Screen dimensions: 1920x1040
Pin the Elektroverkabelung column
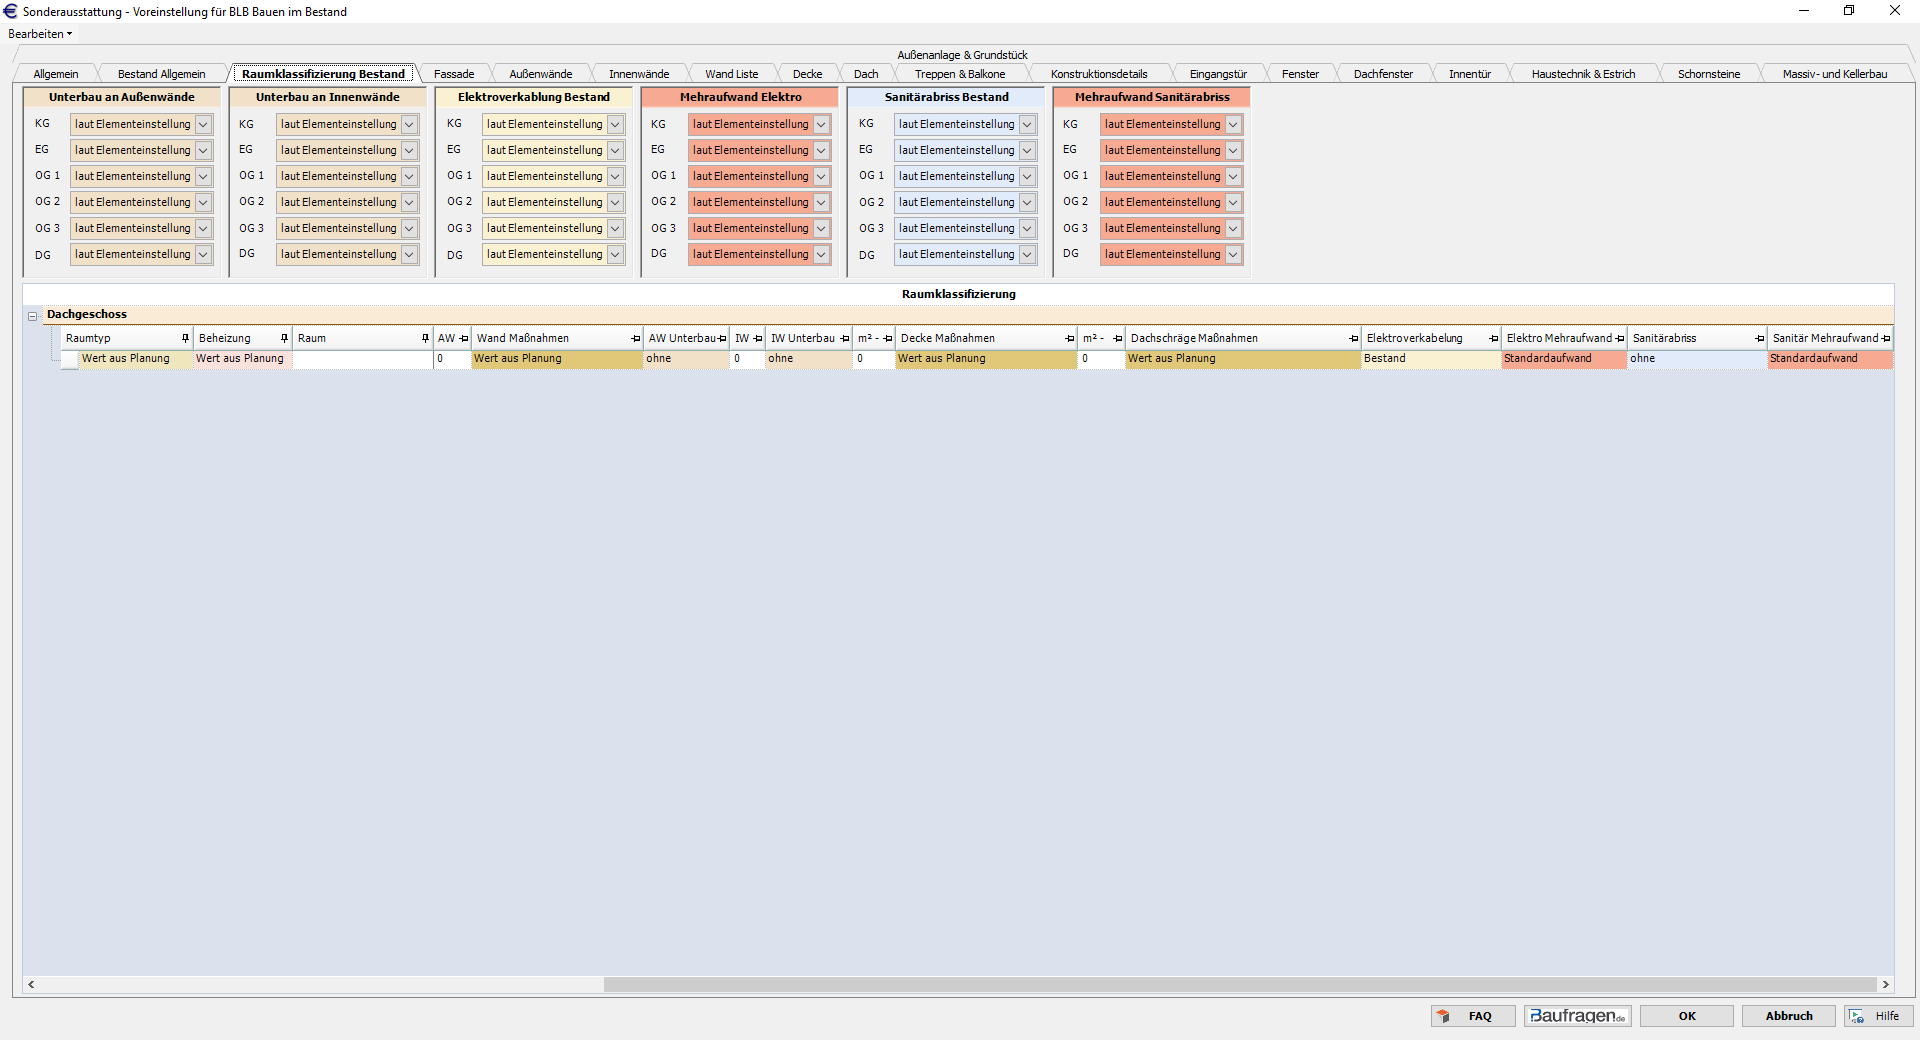tap(1494, 338)
